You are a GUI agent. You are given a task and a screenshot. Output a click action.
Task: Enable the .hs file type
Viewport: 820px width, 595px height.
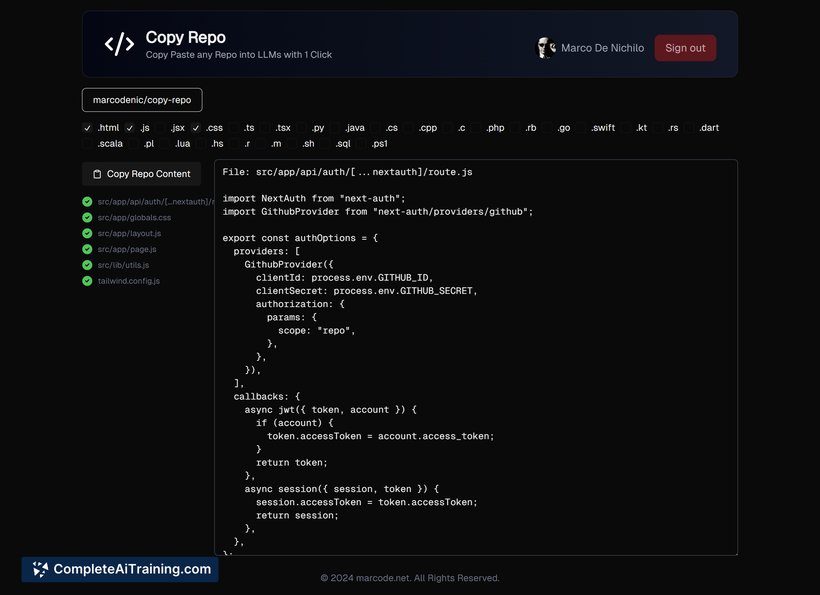pyautogui.click(x=201, y=144)
